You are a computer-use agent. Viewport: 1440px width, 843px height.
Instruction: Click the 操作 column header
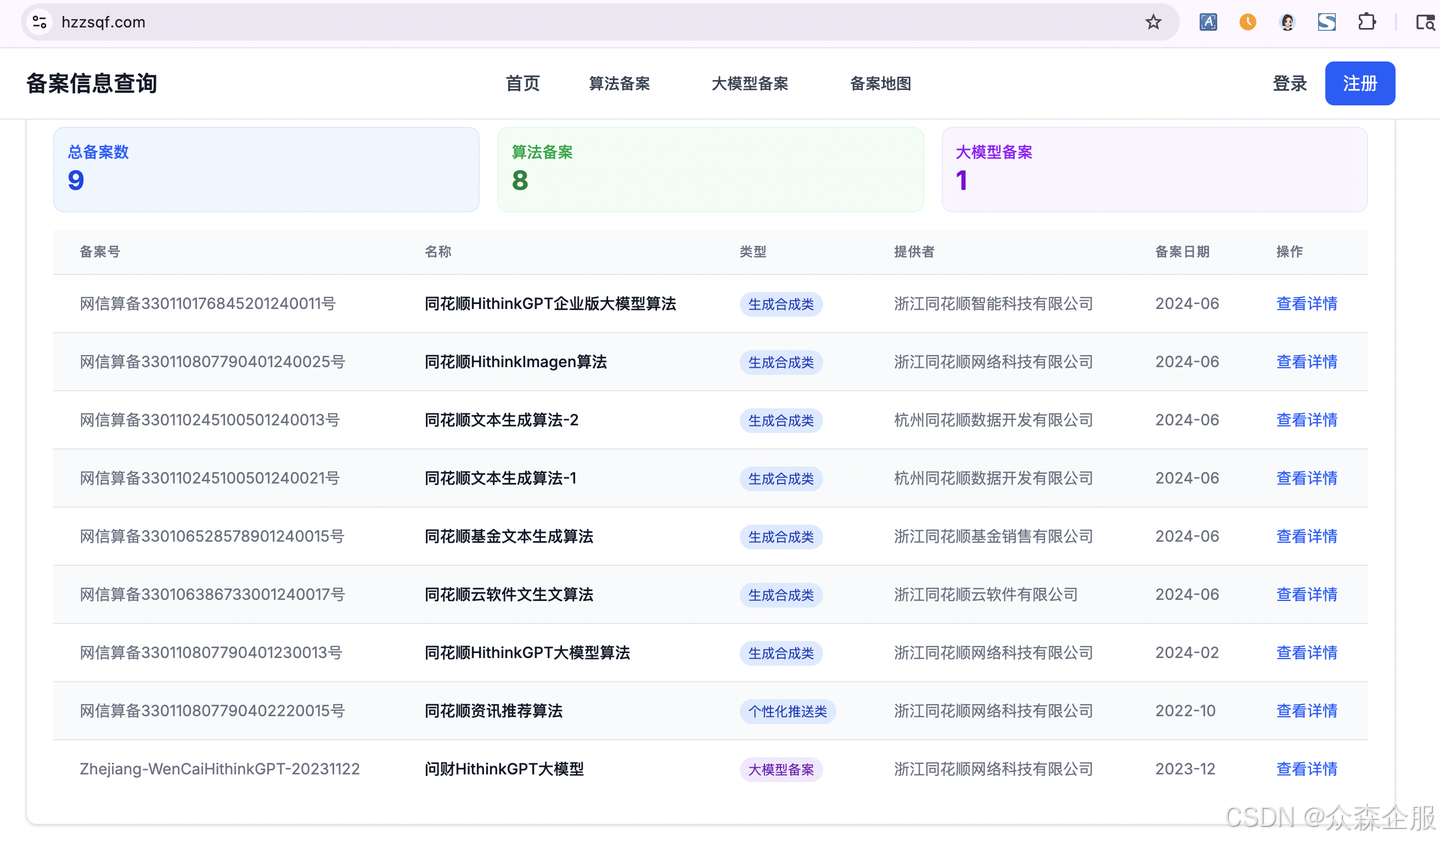point(1289,252)
